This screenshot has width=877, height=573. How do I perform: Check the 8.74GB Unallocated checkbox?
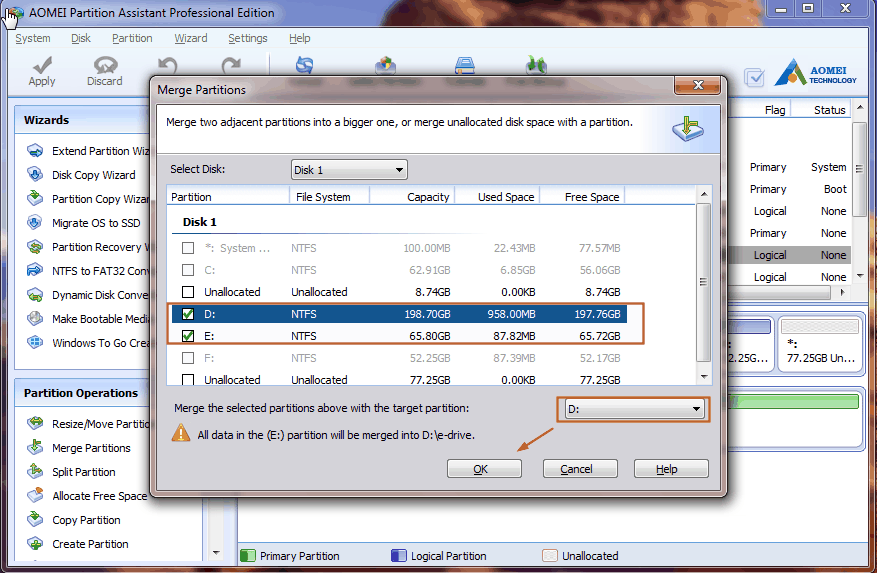(188, 292)
